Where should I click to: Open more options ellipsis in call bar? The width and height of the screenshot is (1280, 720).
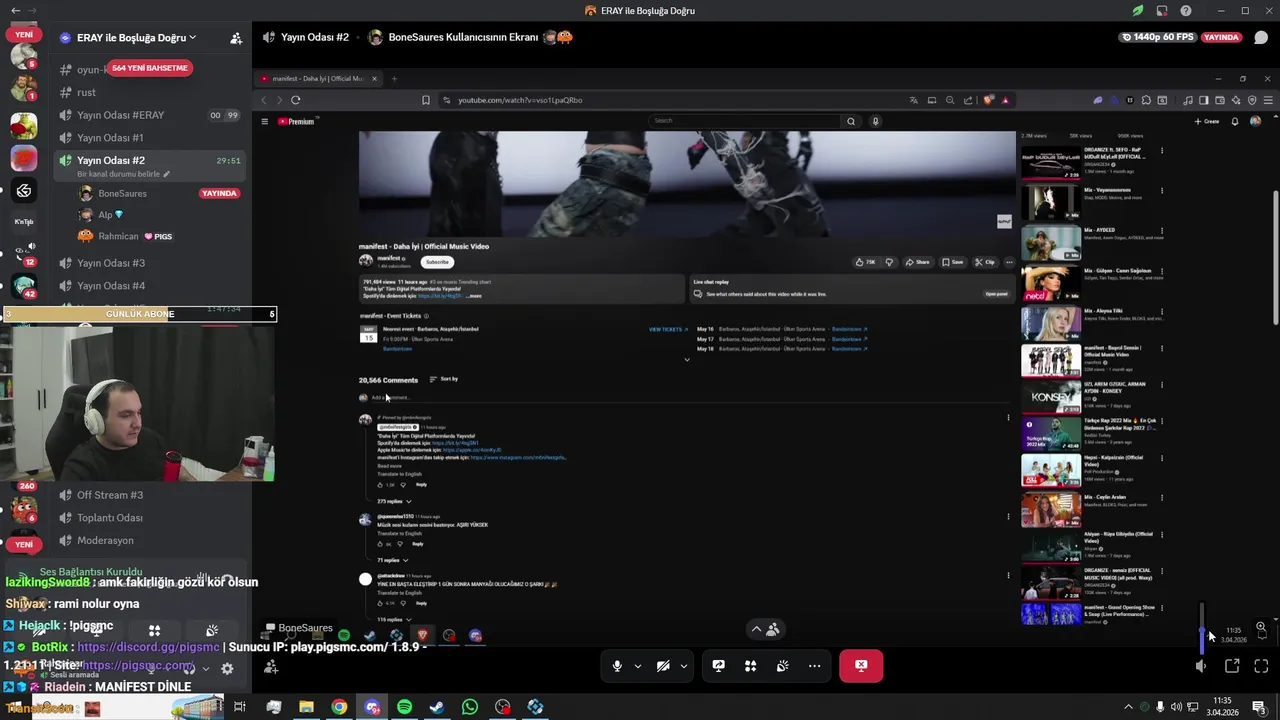click(x=814, y=666)
